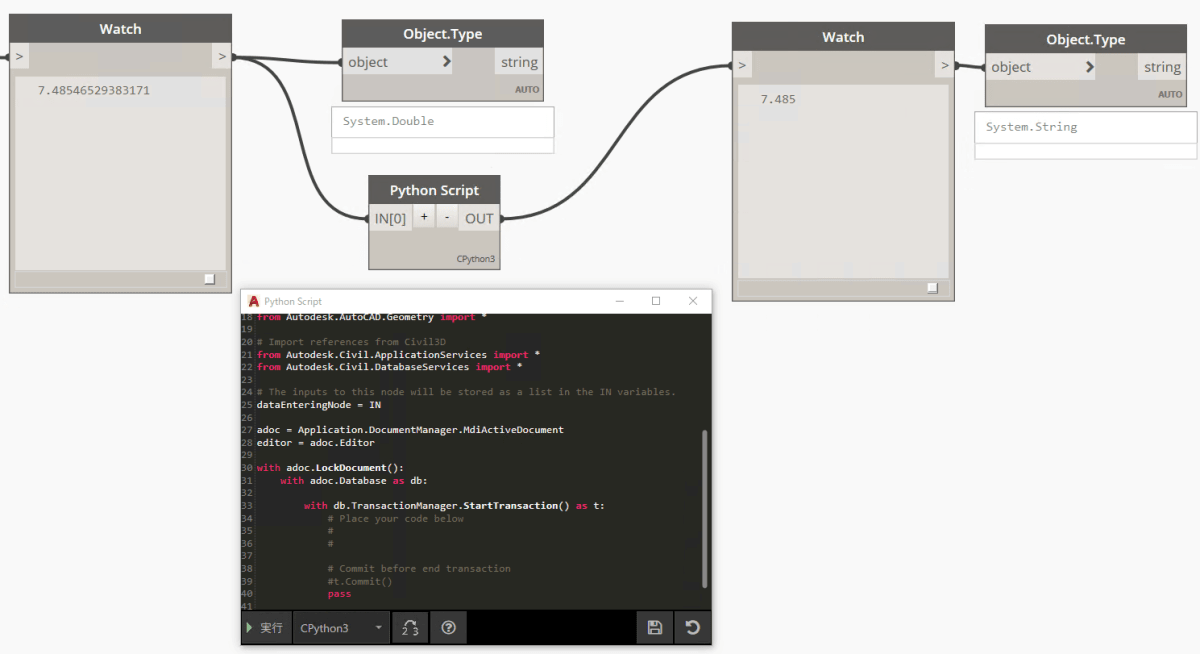
Task: Click object port chevron on right Object.Type node
Action: click(1089, 67)
